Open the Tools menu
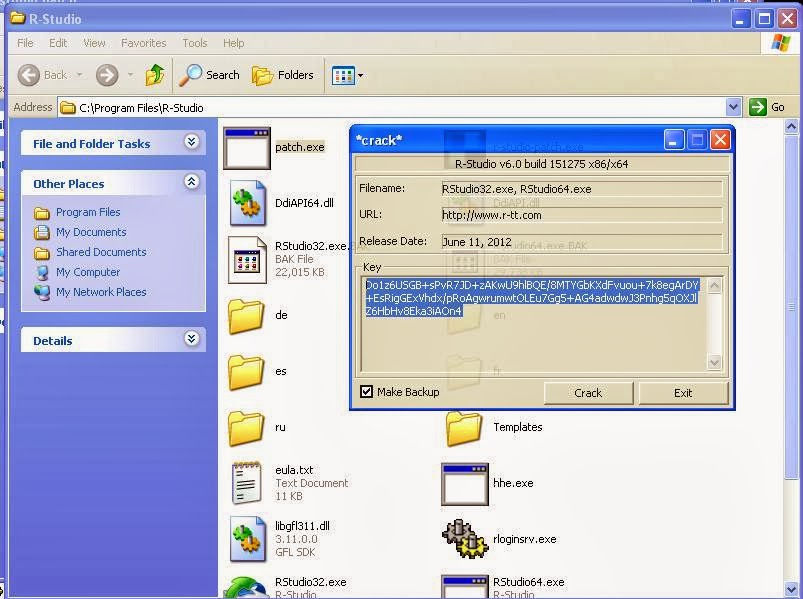This screenshot has height=599, width=803. pos(195,43)
